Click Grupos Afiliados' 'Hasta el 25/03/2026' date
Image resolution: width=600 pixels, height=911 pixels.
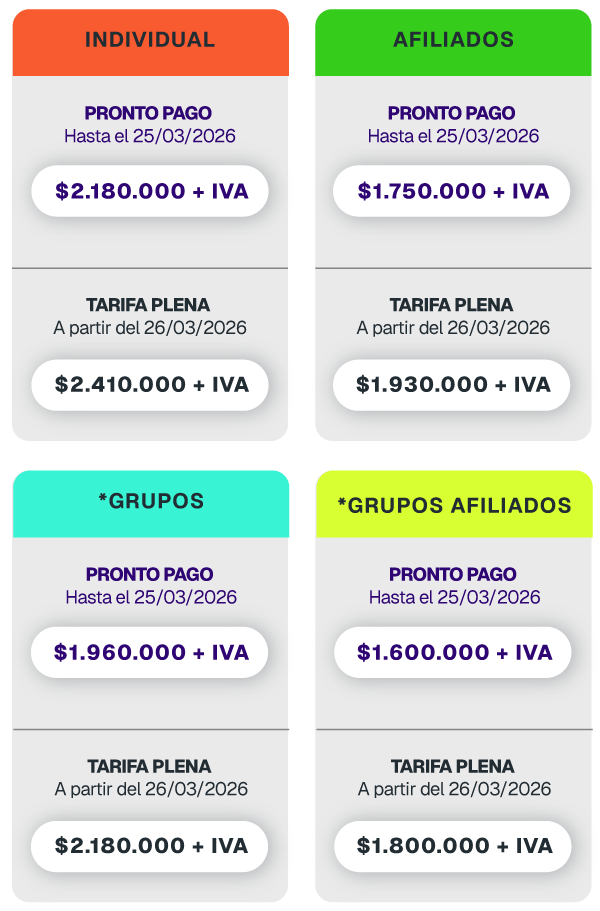pyautogui.click(x=454, y=597)
